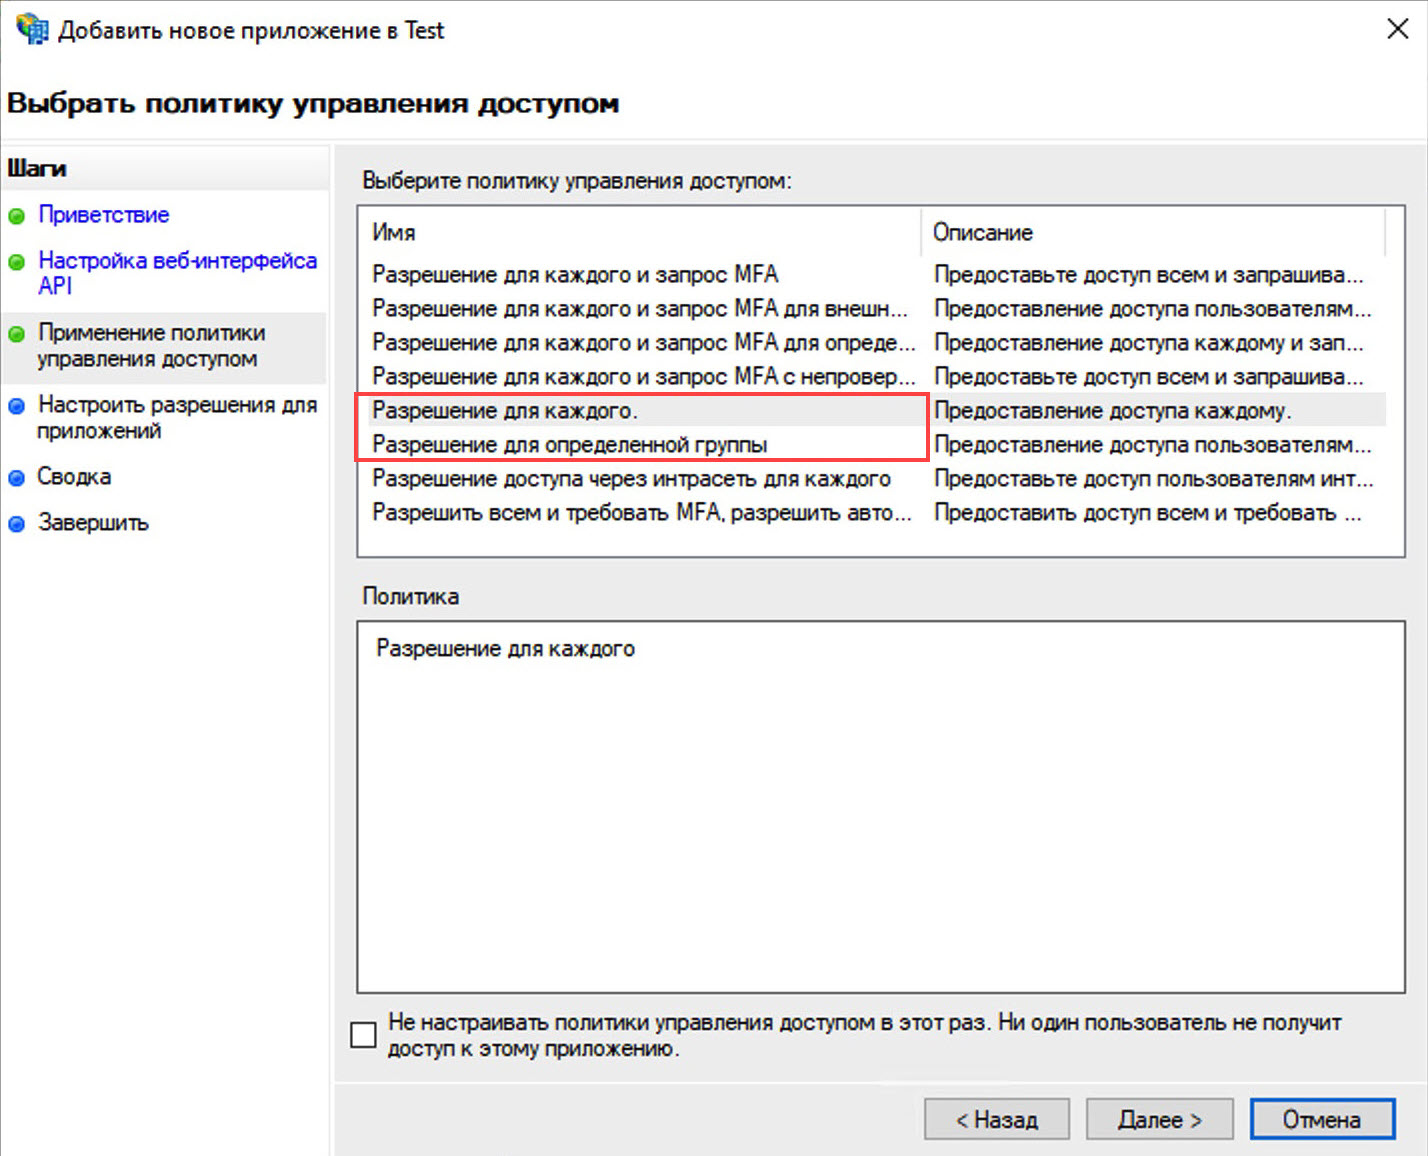The height and width of the screenshot is (1156, 1428).
Task: Click the Отмена button
Action: pyautogui.click(x=1321, y=1119)
